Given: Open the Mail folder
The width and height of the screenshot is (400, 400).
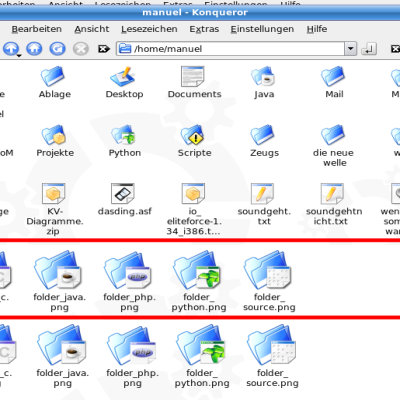Looking at the screenshot, I should tap(334, 82).
